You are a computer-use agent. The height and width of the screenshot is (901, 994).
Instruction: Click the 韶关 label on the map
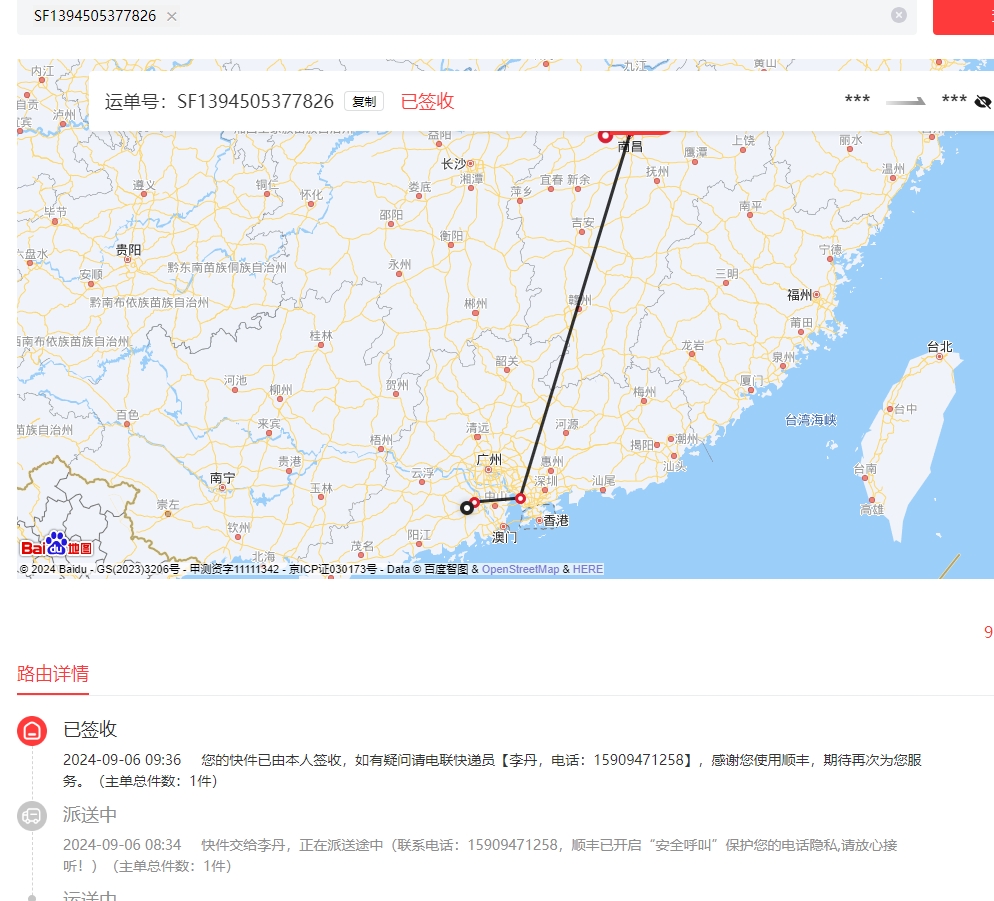[507, 361]
